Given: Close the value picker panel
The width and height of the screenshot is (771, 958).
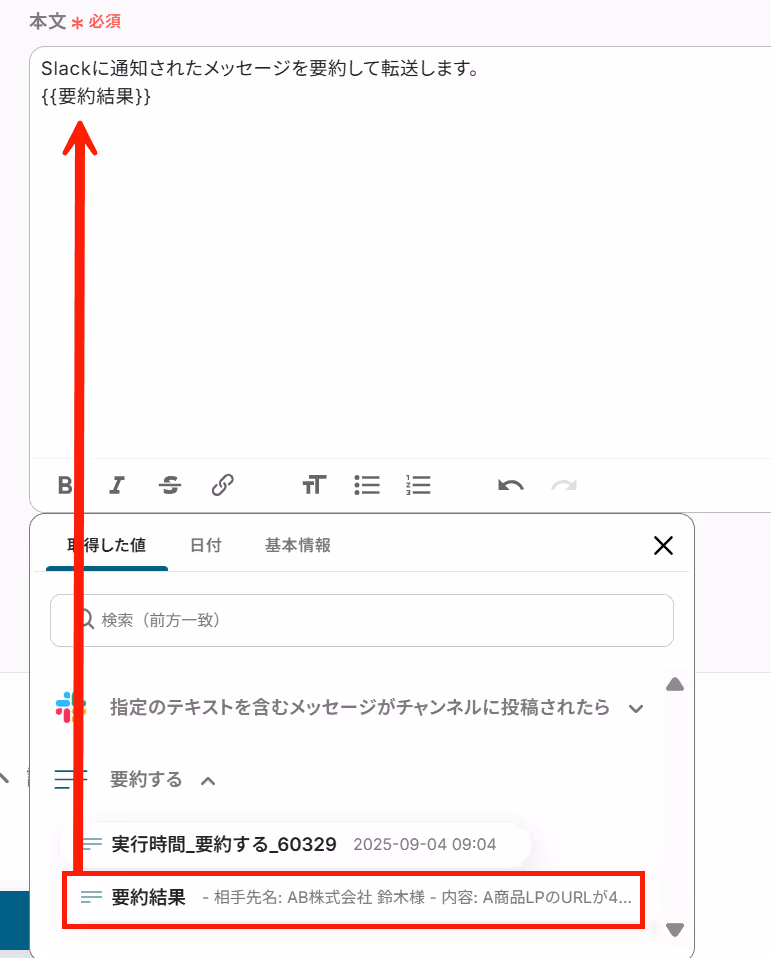Looking at the screenshot, I should (x=663, y=545).
